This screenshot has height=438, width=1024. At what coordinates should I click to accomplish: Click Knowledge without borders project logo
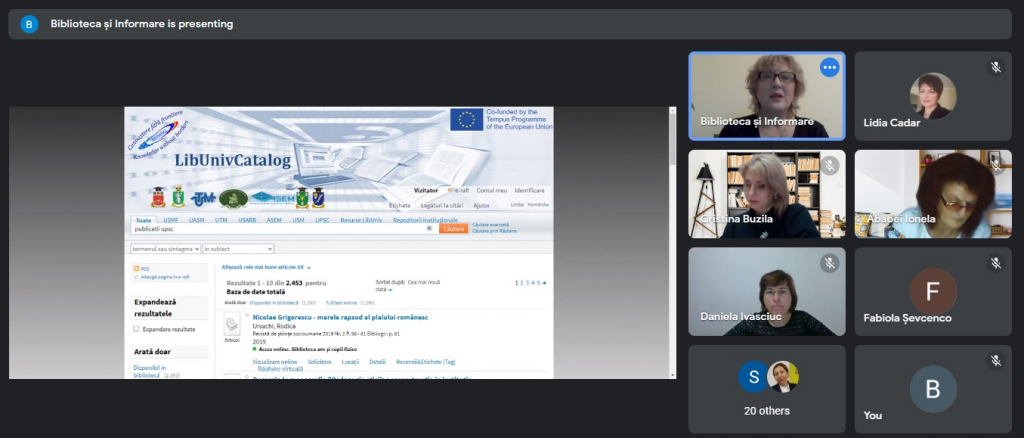pos(158,135)
